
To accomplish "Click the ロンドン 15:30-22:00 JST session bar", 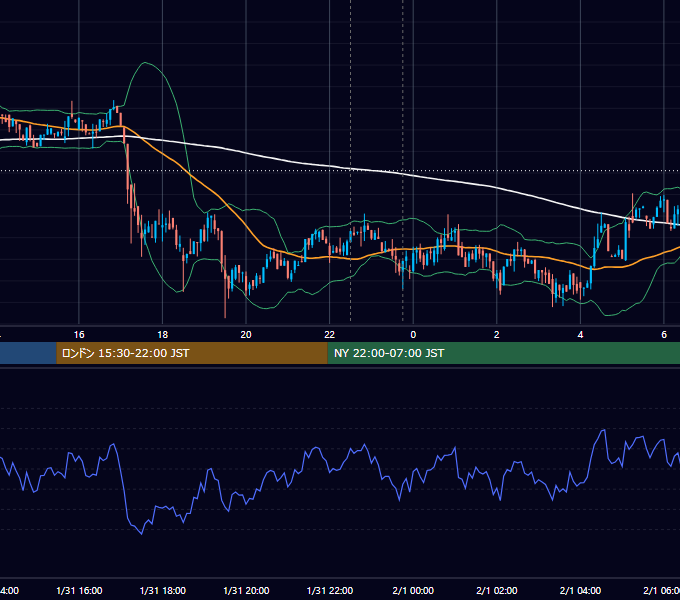I will [192, 353].
